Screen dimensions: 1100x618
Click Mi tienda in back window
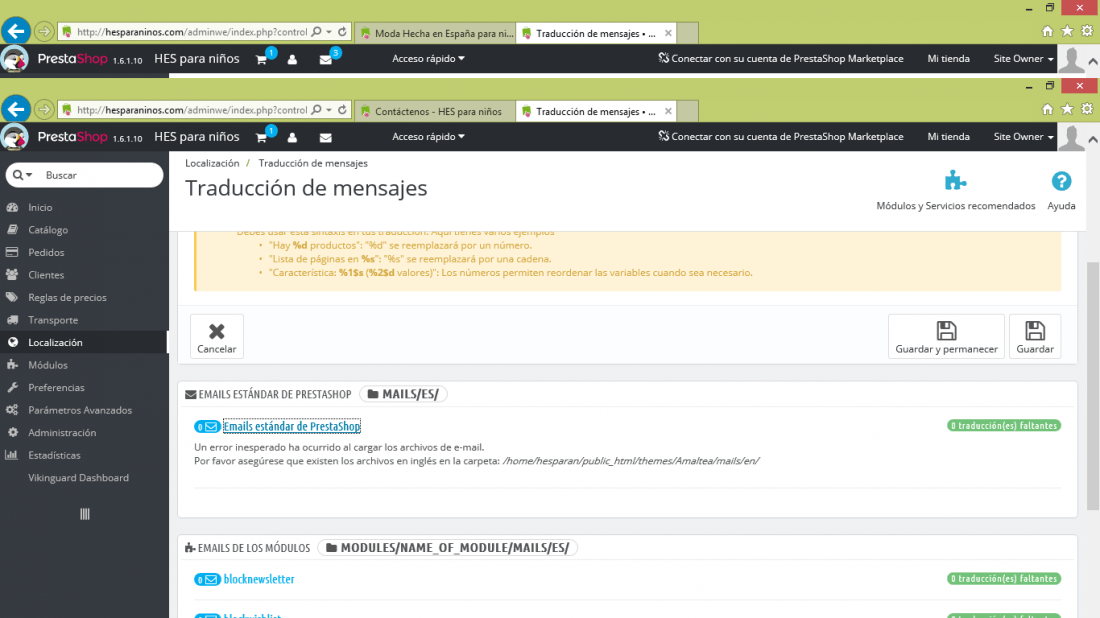click(x=948, y=58)
